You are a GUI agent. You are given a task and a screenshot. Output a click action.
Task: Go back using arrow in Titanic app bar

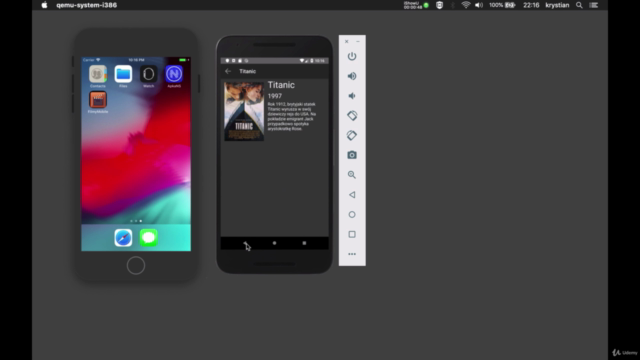pos(228,71)
